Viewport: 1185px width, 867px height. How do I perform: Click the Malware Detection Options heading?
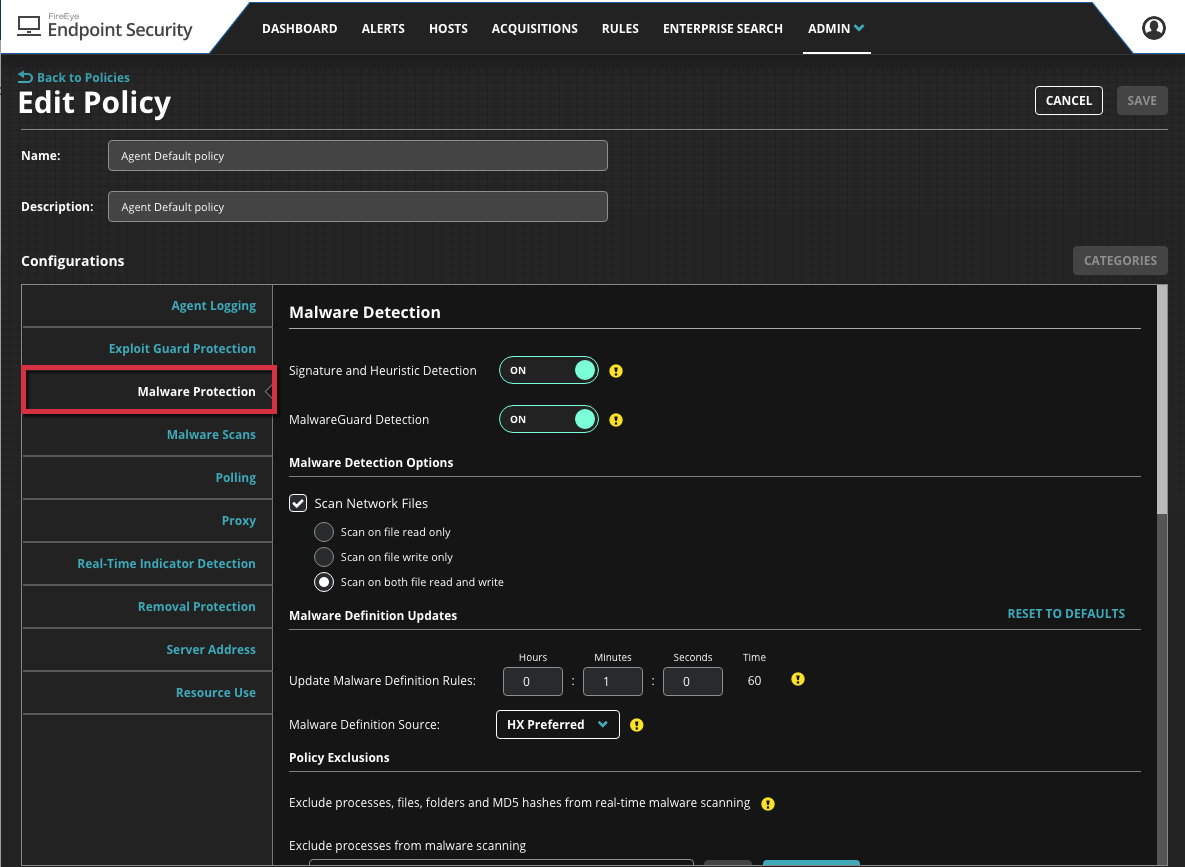(371, 463)
